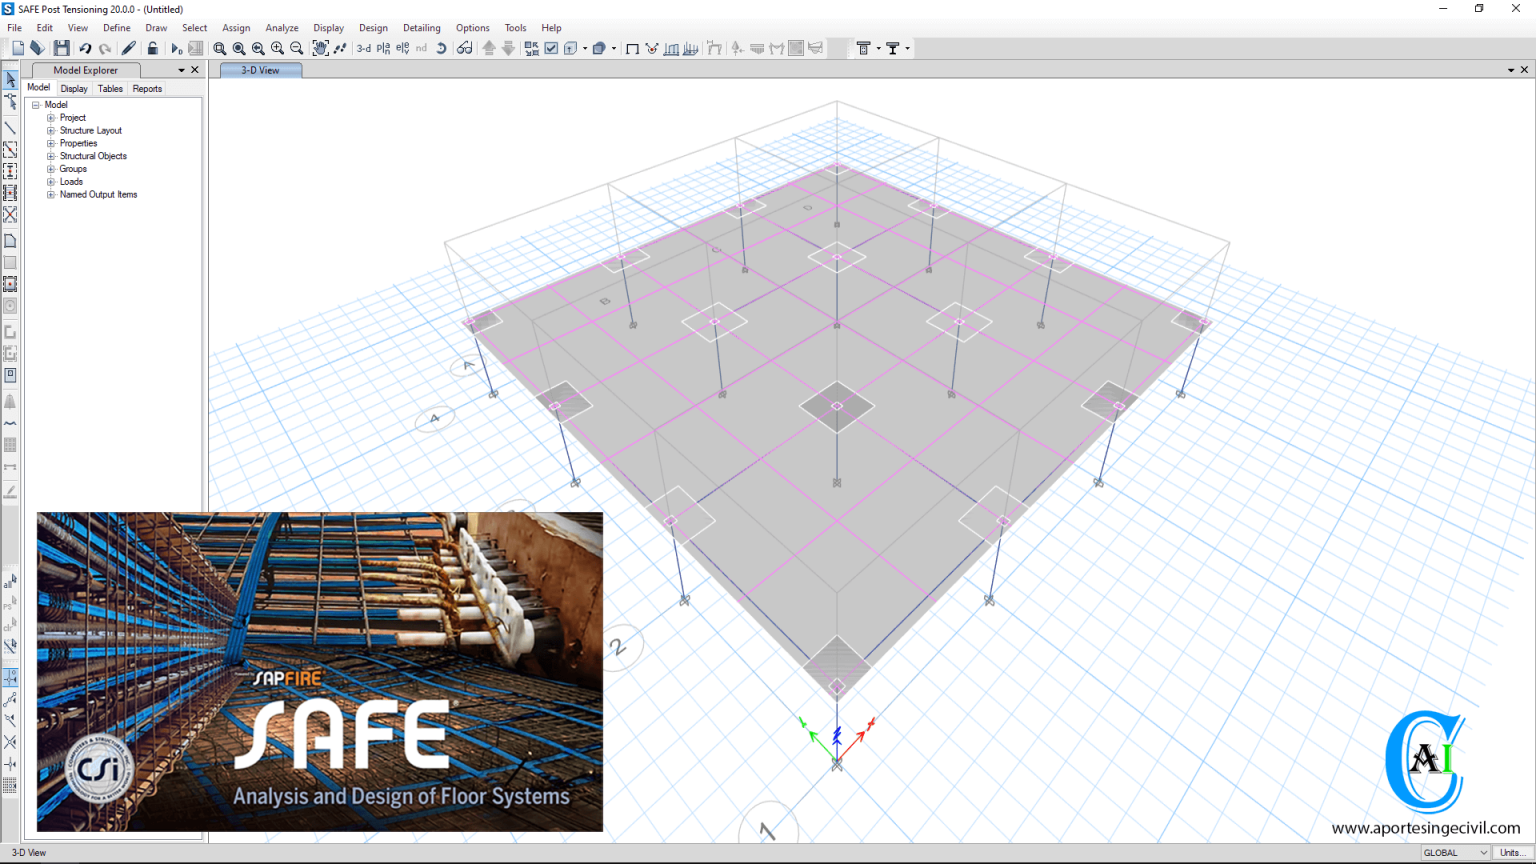The width and height of the screenshot is (1536, 864).
Task: Select the Zoom In tool
Action: [x=277, y=48]
